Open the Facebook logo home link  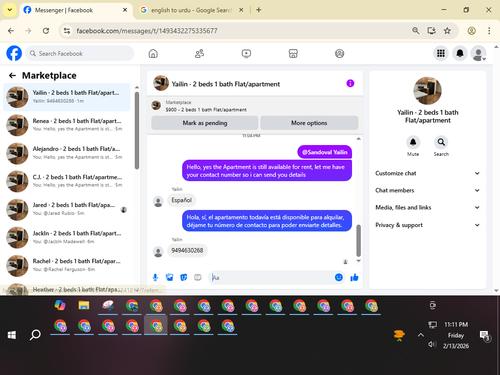tap(14, 53)
